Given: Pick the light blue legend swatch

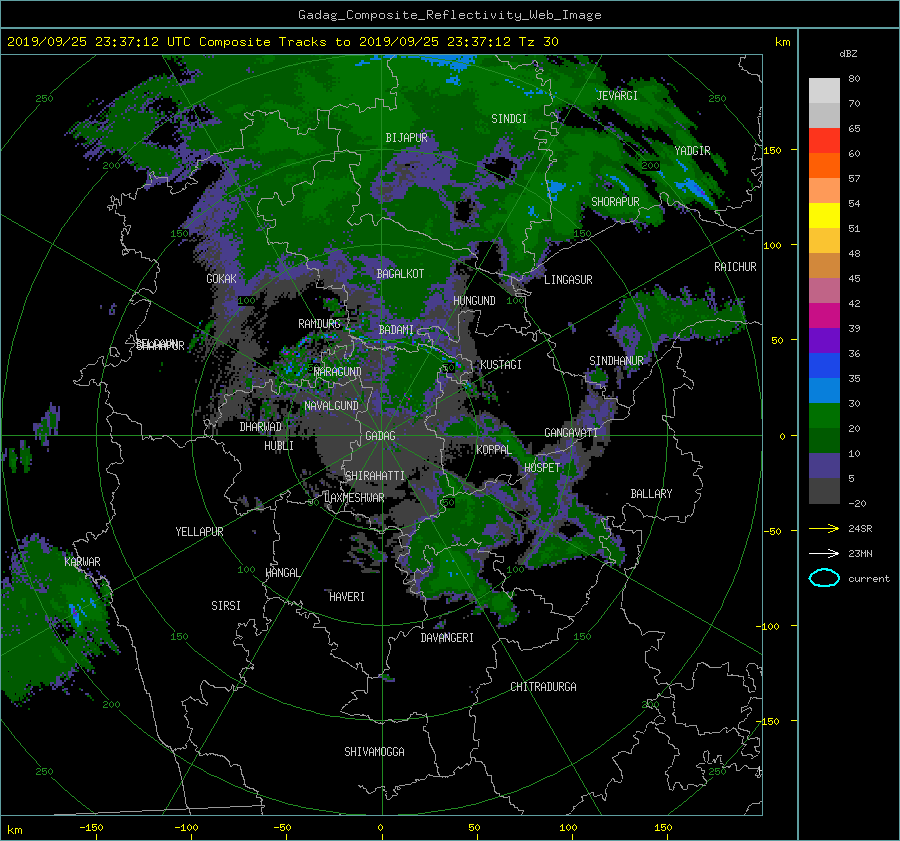Looking at the screenshot, I should 824,390.
